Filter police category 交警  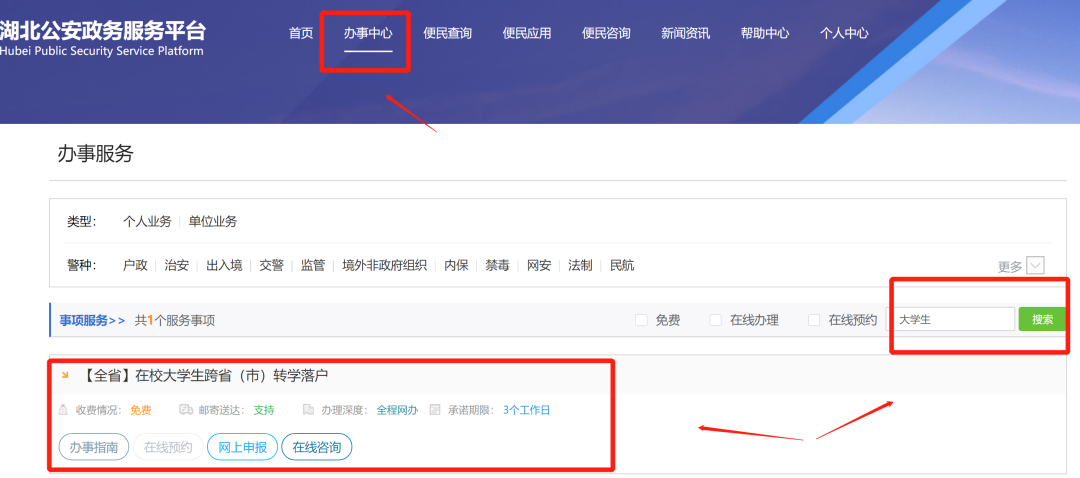(x=271, y=265)
